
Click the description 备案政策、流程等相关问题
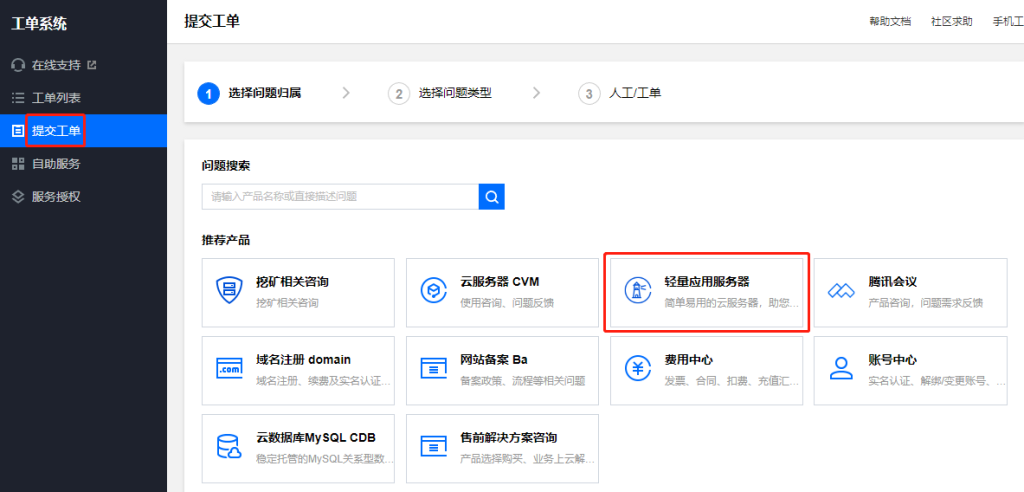click(x=522, y=381)
